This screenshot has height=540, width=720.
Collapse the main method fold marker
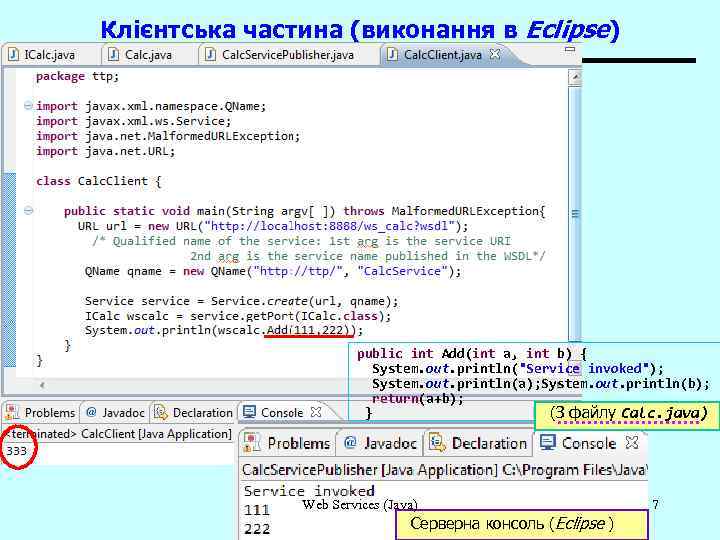pos(28,211)
